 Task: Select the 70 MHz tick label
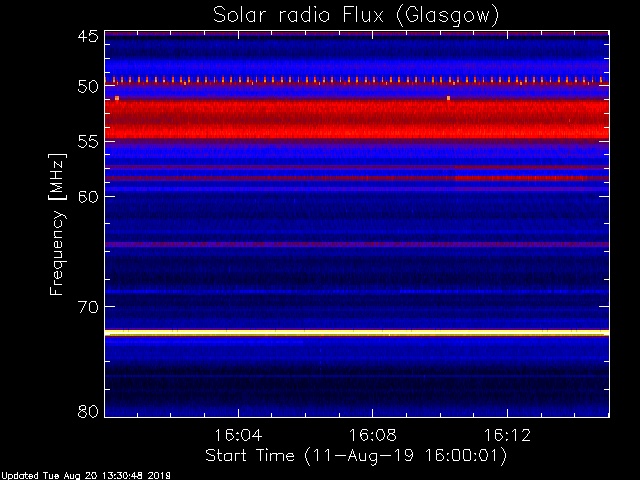87,307
